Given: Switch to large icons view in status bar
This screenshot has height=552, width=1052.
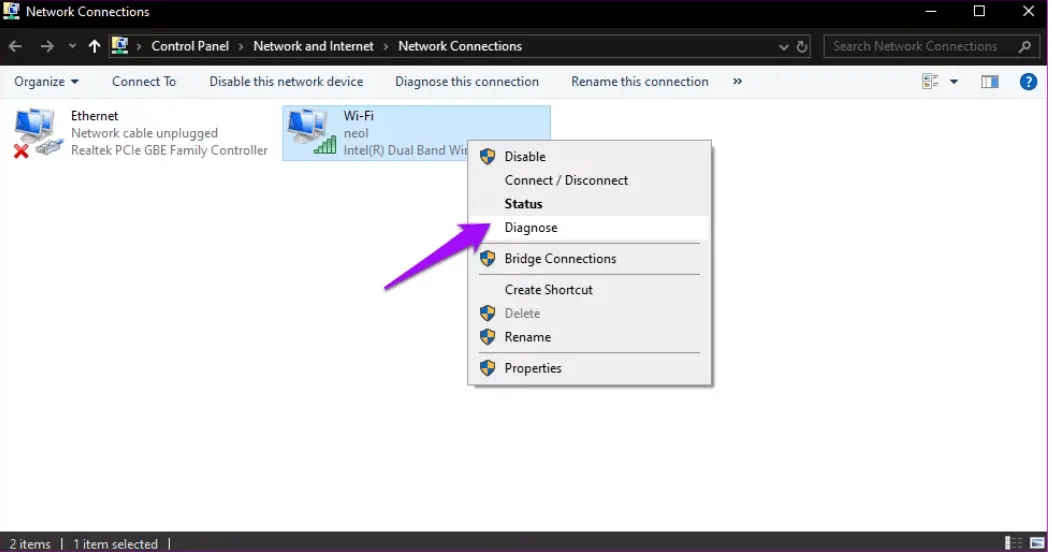Looking at the screenshot, I should (1036, 543).
